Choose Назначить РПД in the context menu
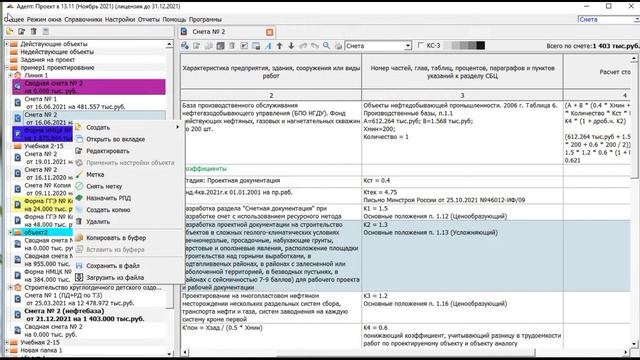640x360 pixels. (128, 198)
